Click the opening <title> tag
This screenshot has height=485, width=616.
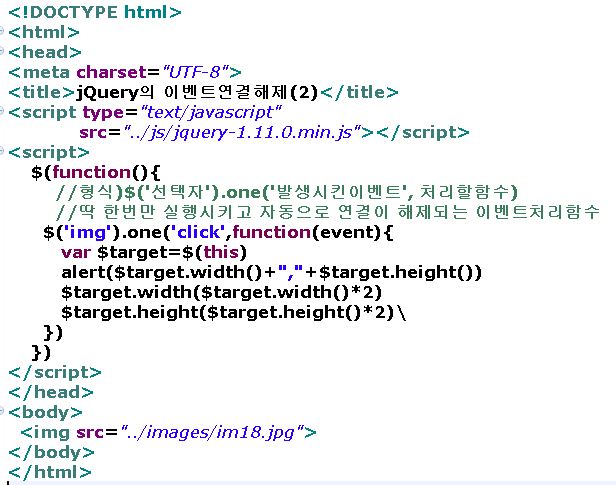click(41, 92)
